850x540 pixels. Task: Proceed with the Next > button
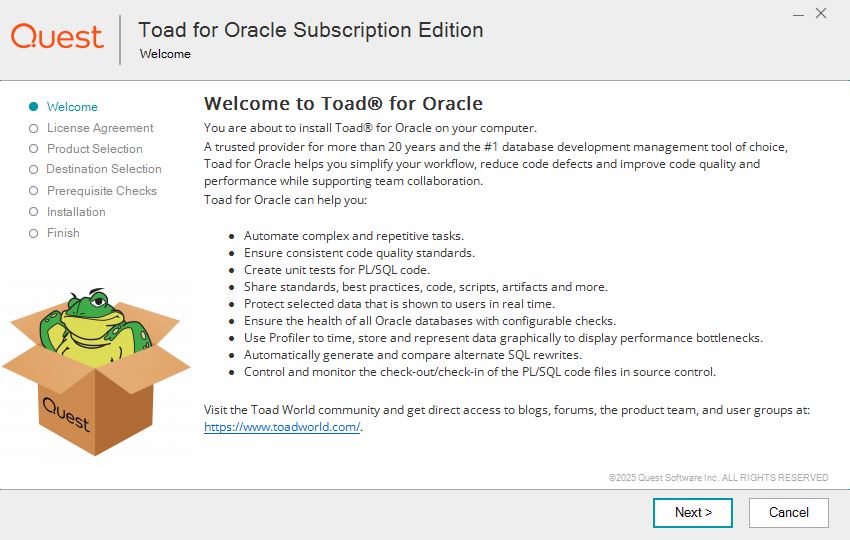[693, 512]
